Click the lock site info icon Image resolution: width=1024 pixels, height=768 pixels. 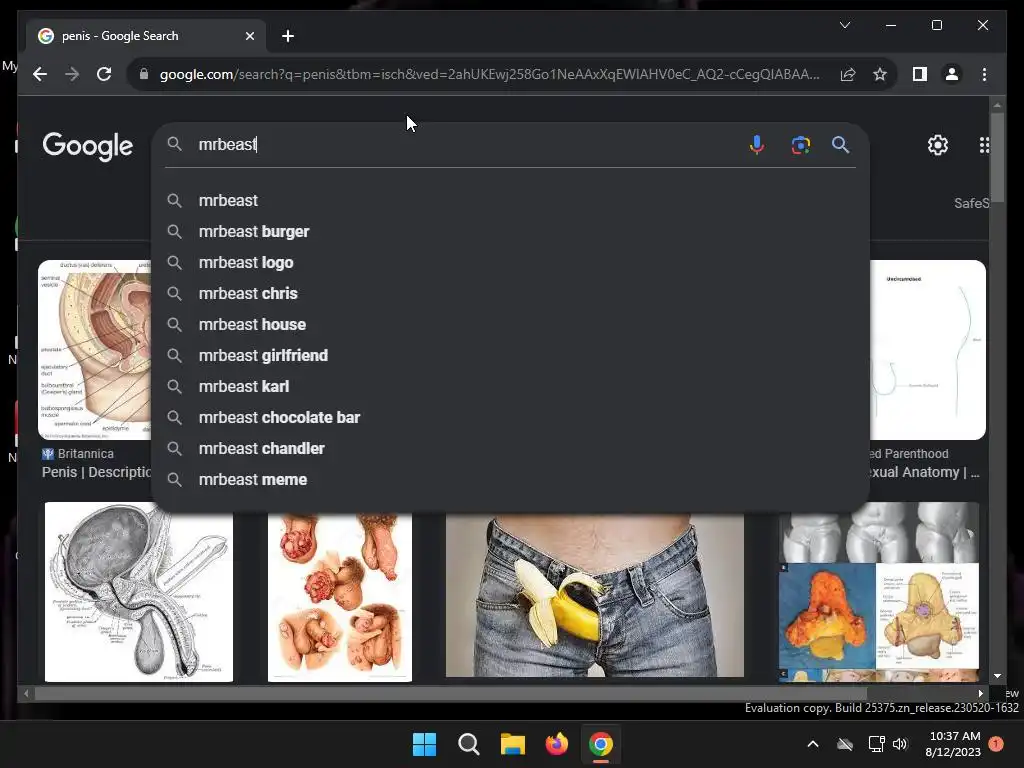[144, 74]
